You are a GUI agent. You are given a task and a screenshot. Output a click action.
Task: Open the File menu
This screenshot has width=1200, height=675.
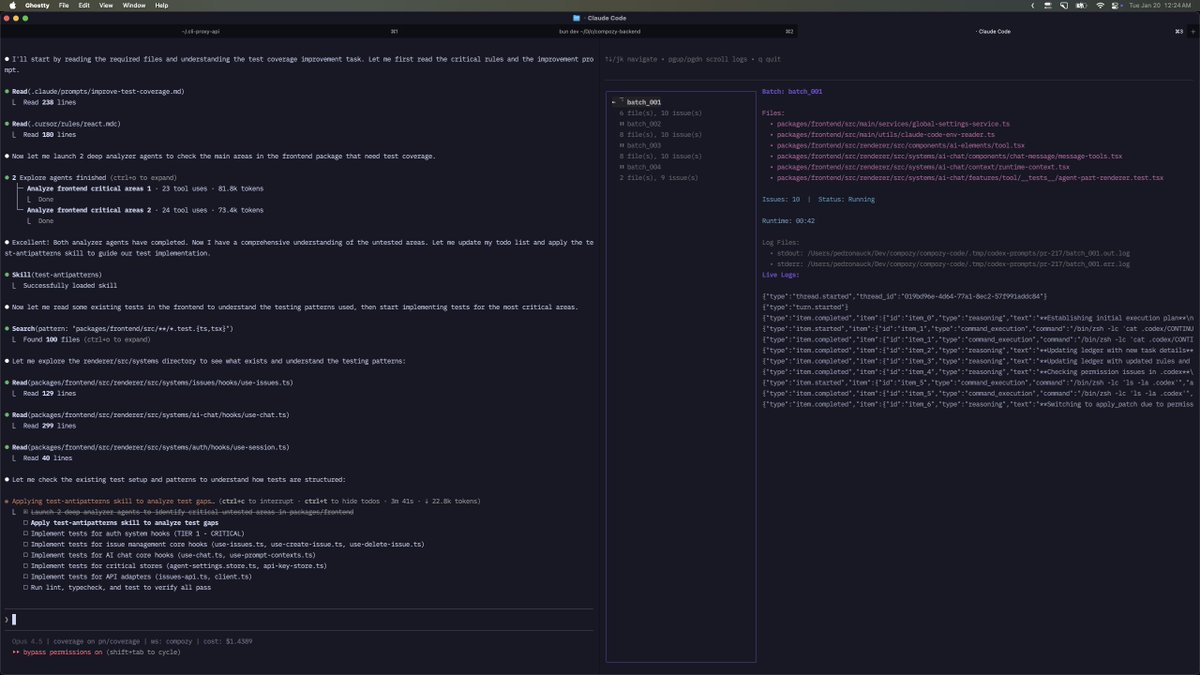click(64, 5)
